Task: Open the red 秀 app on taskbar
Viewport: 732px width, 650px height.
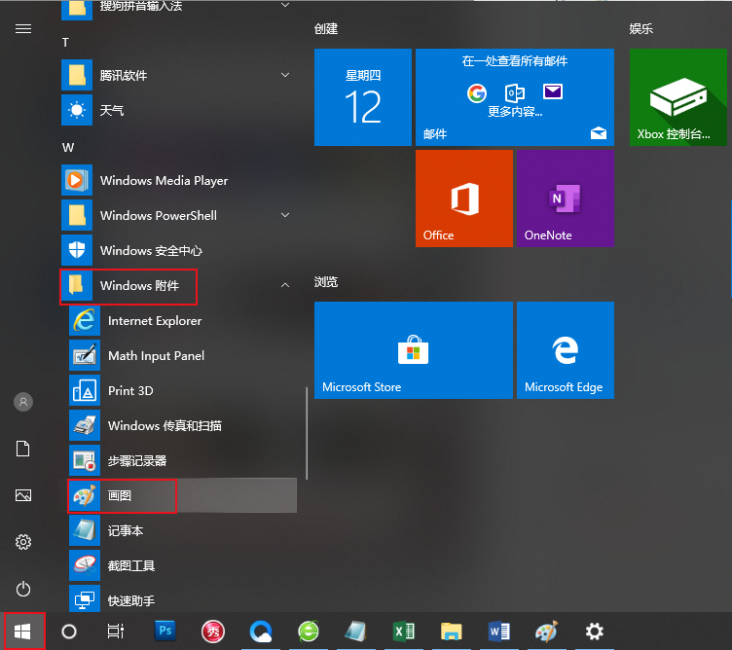Action: point(213,632)
